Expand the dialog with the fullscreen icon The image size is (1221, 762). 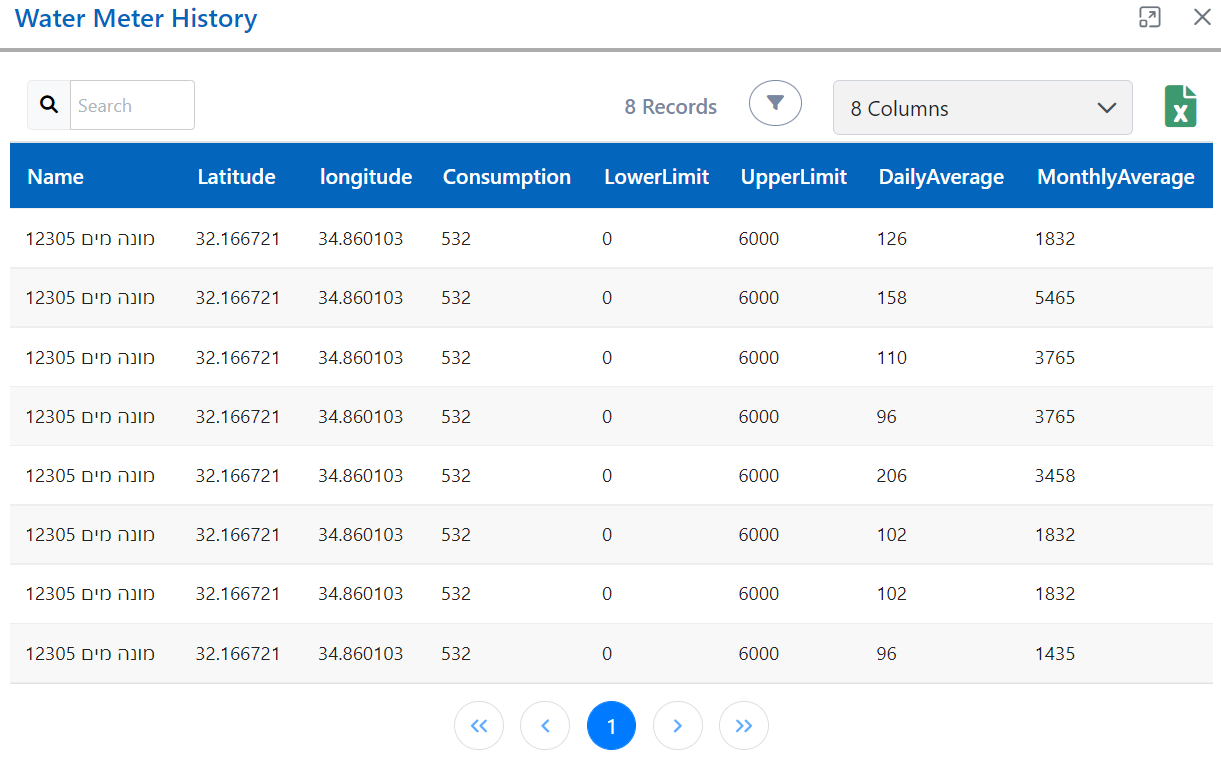pos(1149,17)
